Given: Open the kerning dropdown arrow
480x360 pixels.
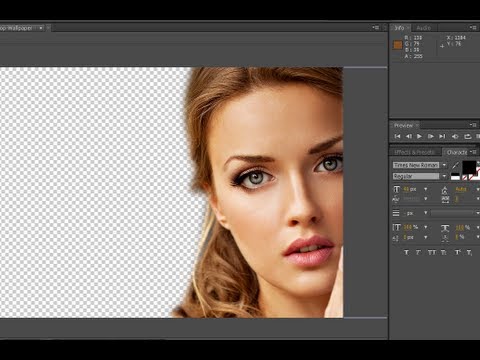Looking at the screenshot, I should click(x=425, y=199).
